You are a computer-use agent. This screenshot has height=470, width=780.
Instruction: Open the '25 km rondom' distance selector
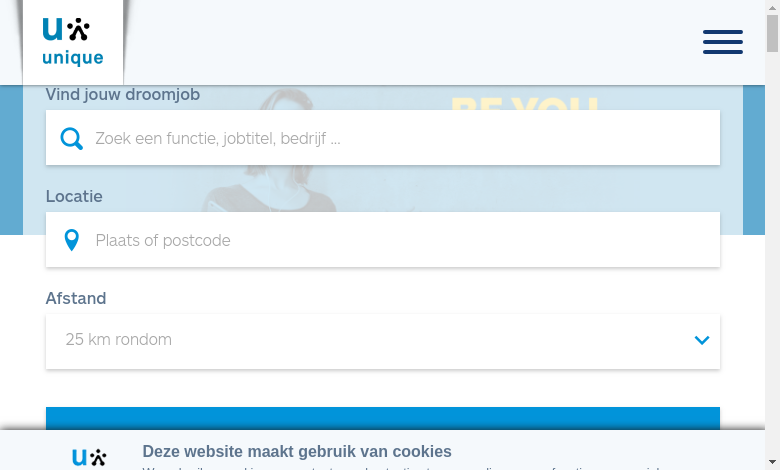(383, 341)
